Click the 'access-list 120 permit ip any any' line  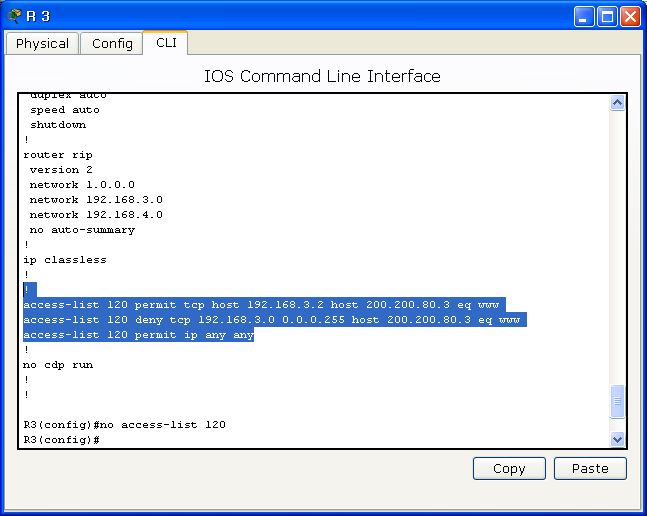(138, 335)
